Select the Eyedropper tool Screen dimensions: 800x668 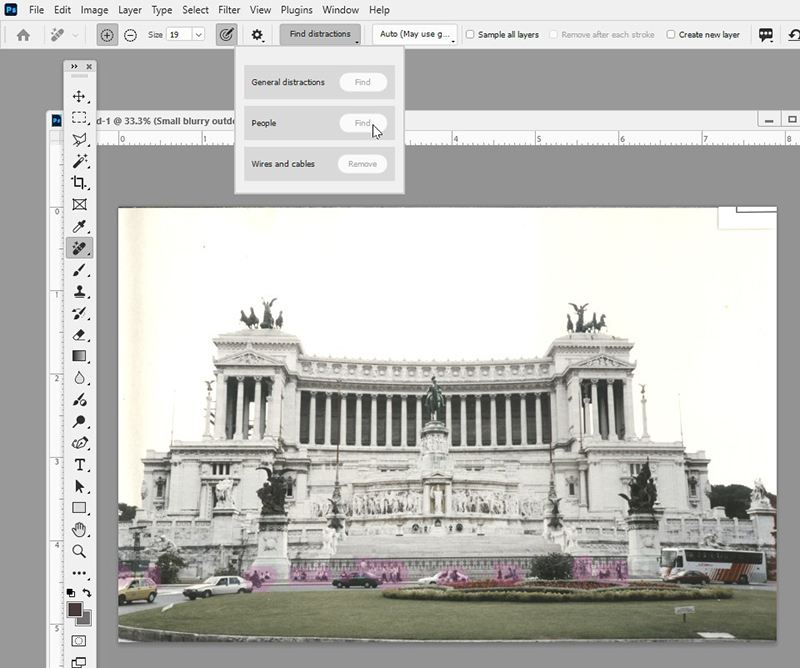(79, 226)
